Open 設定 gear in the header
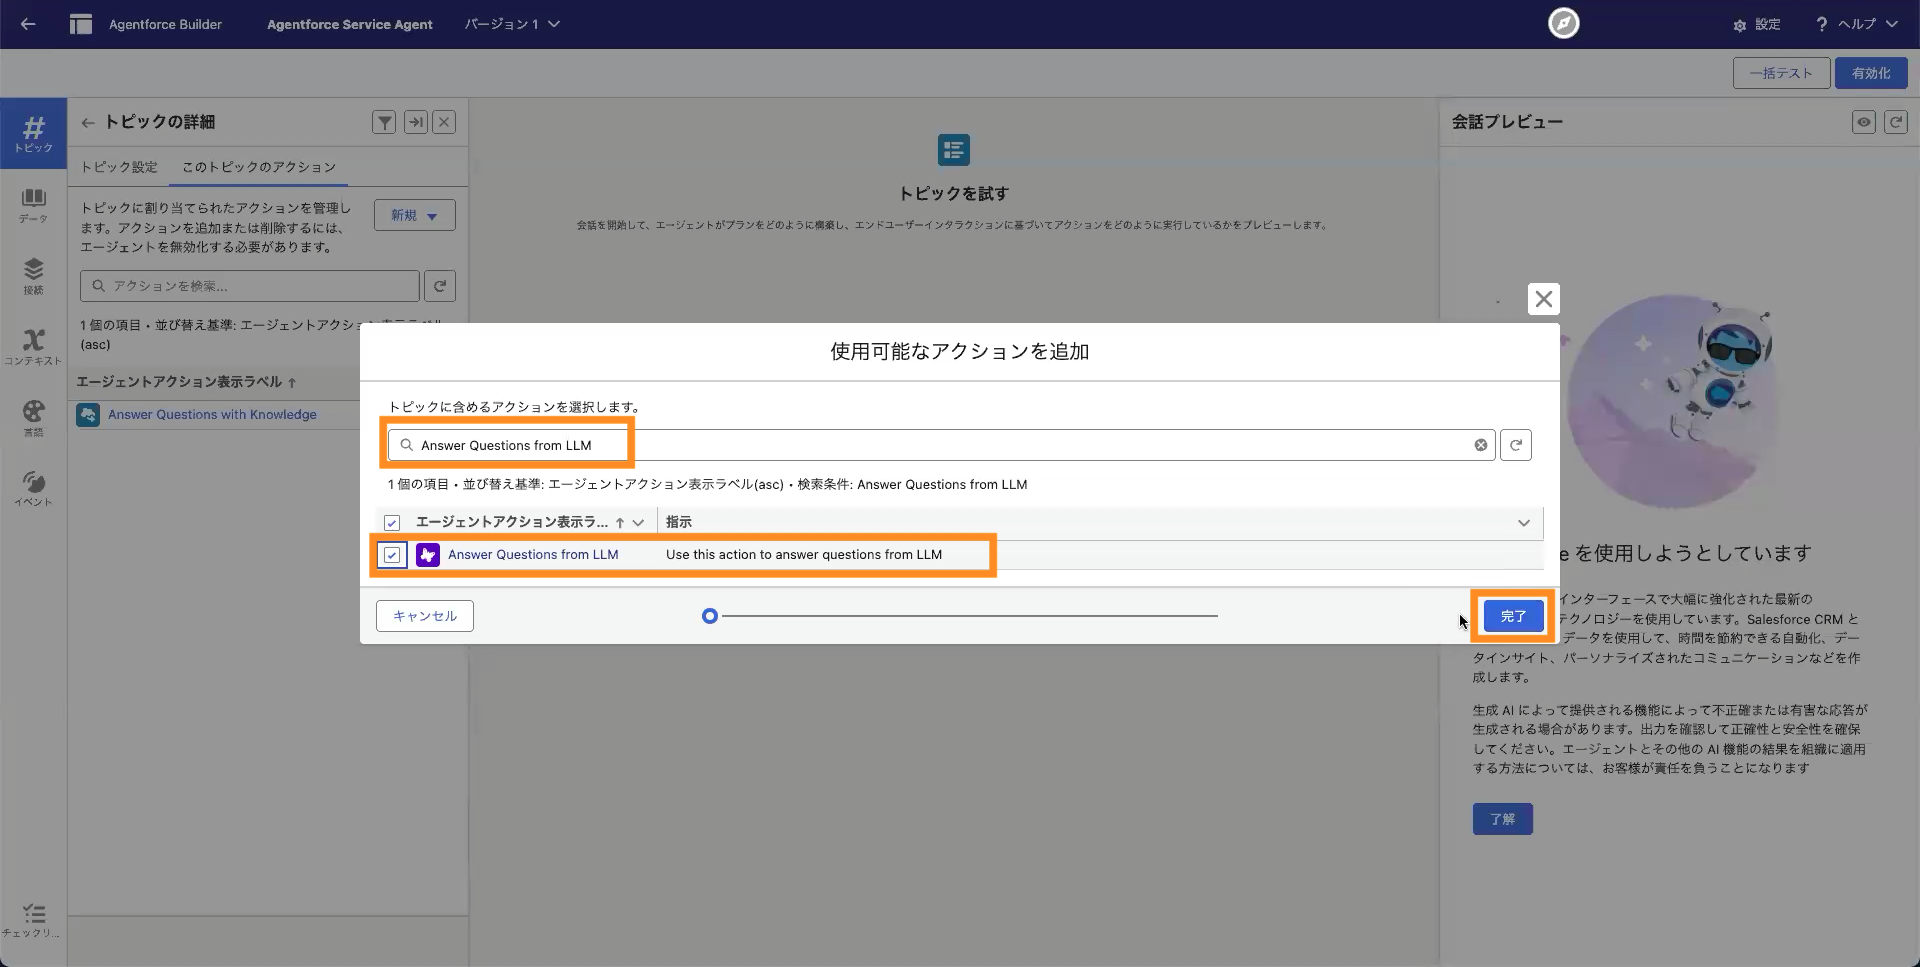 pos(1757,24)
